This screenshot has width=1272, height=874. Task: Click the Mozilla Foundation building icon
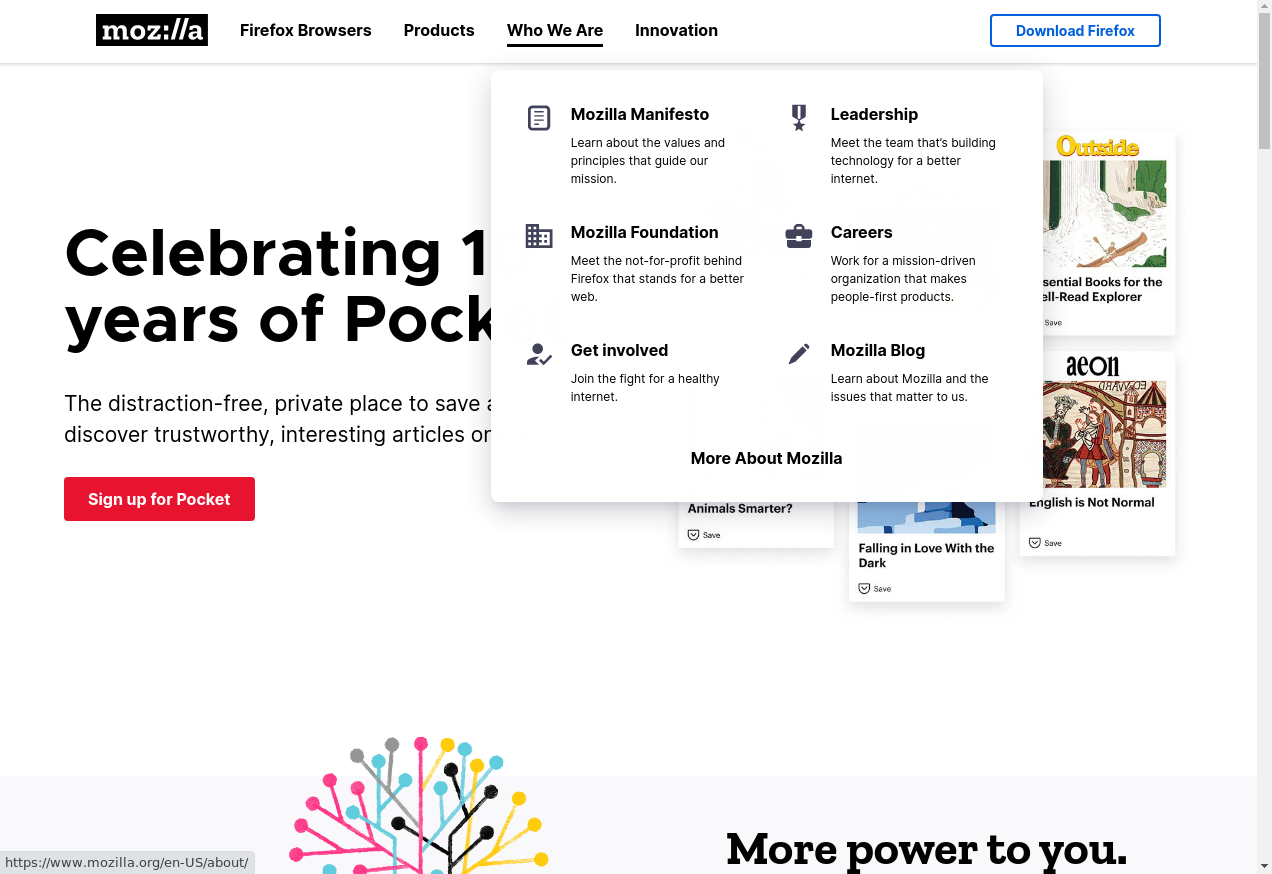click(x=539, y=236)
